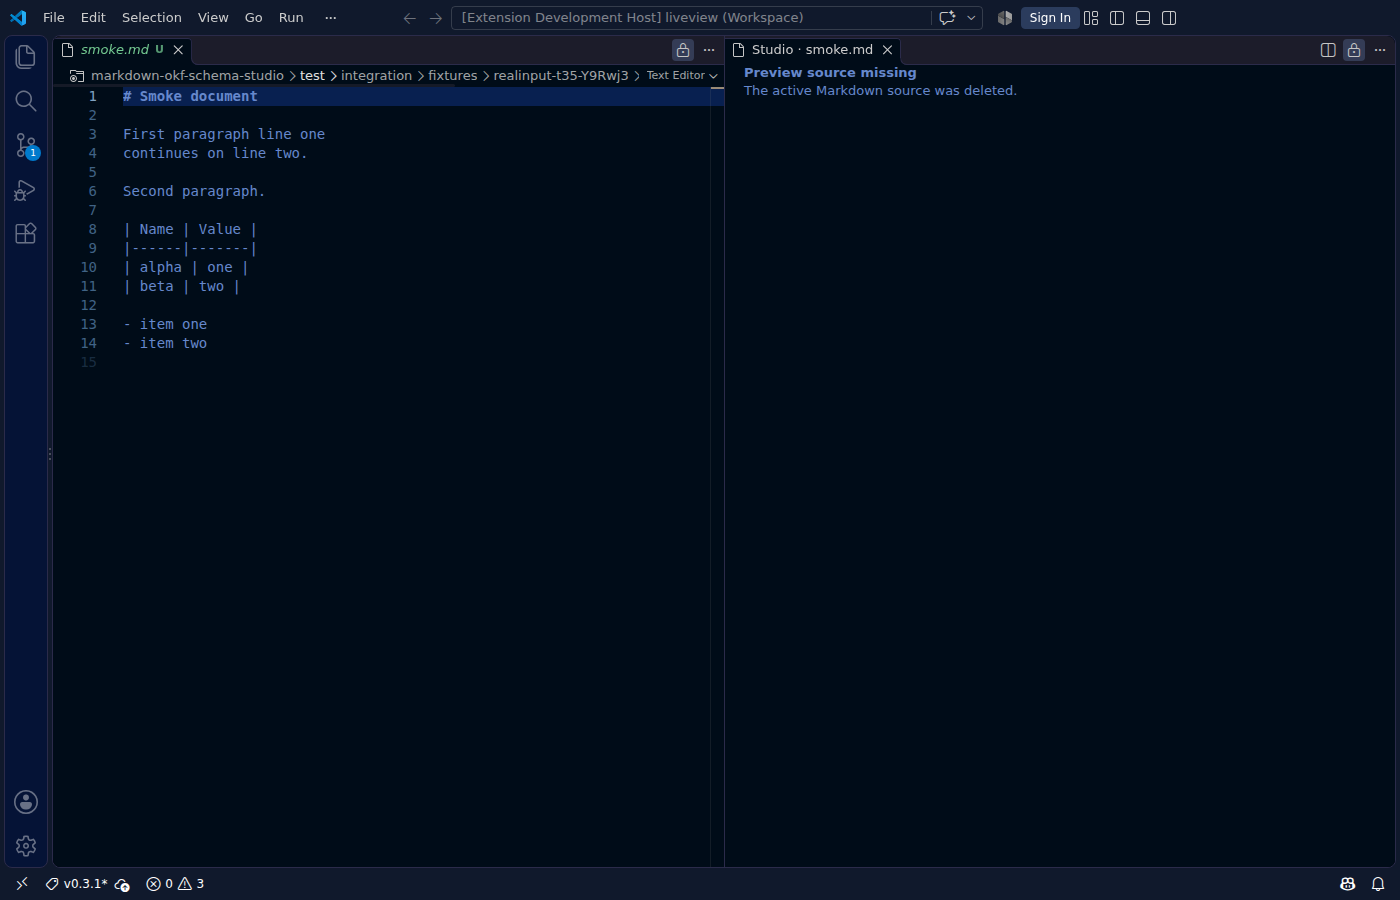Viewport: 1400px width, 900px height.
Task: Click the Copilot icon beside Sign In
Action: tap(1005, 18)
